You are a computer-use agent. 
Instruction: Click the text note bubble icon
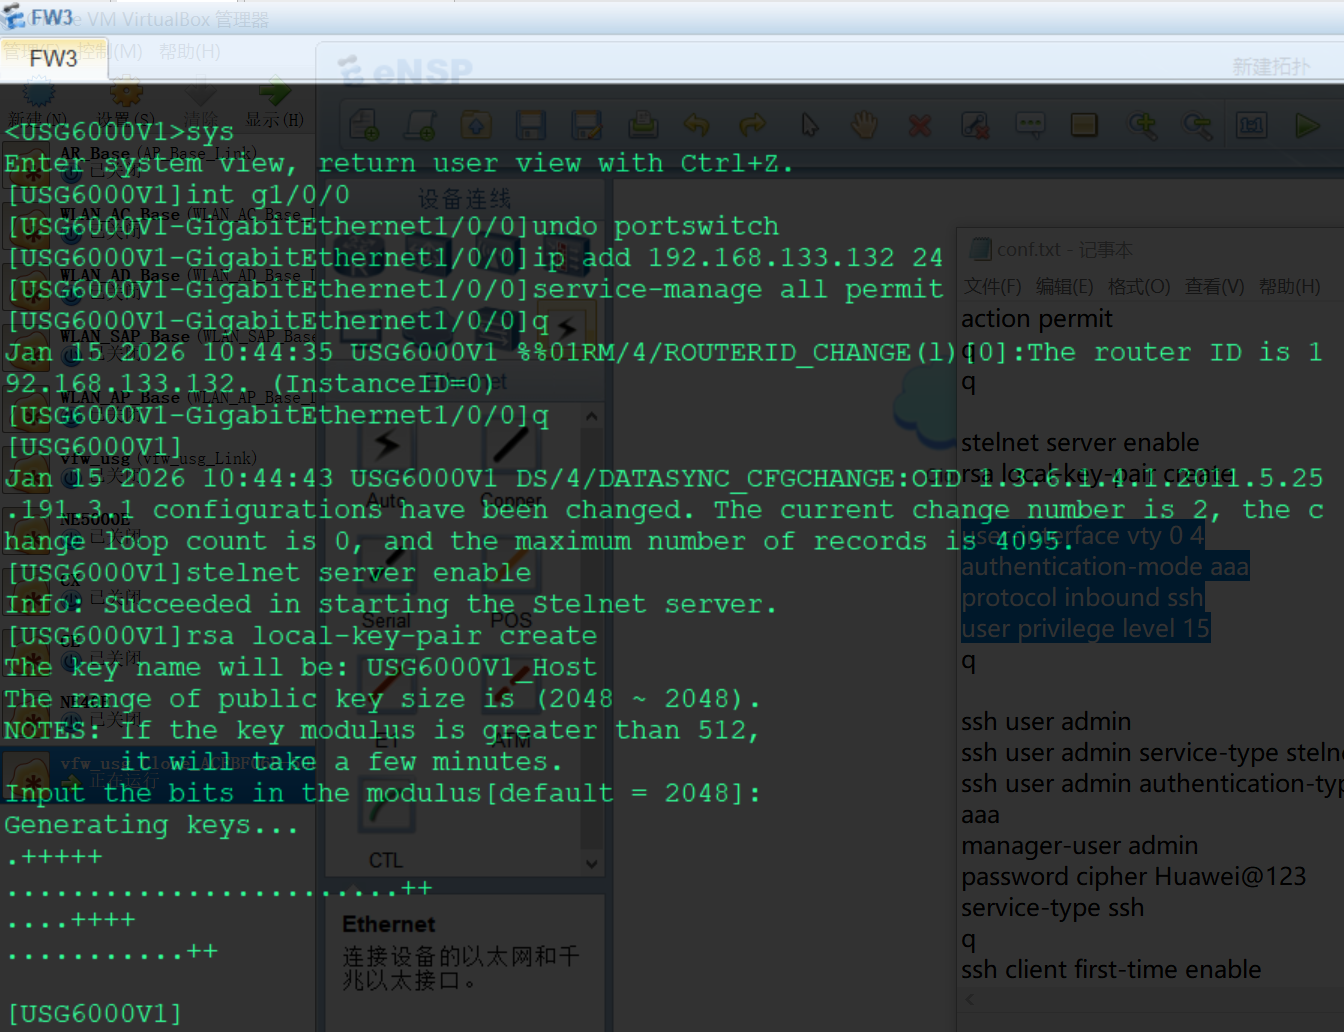pos(1030,126)
